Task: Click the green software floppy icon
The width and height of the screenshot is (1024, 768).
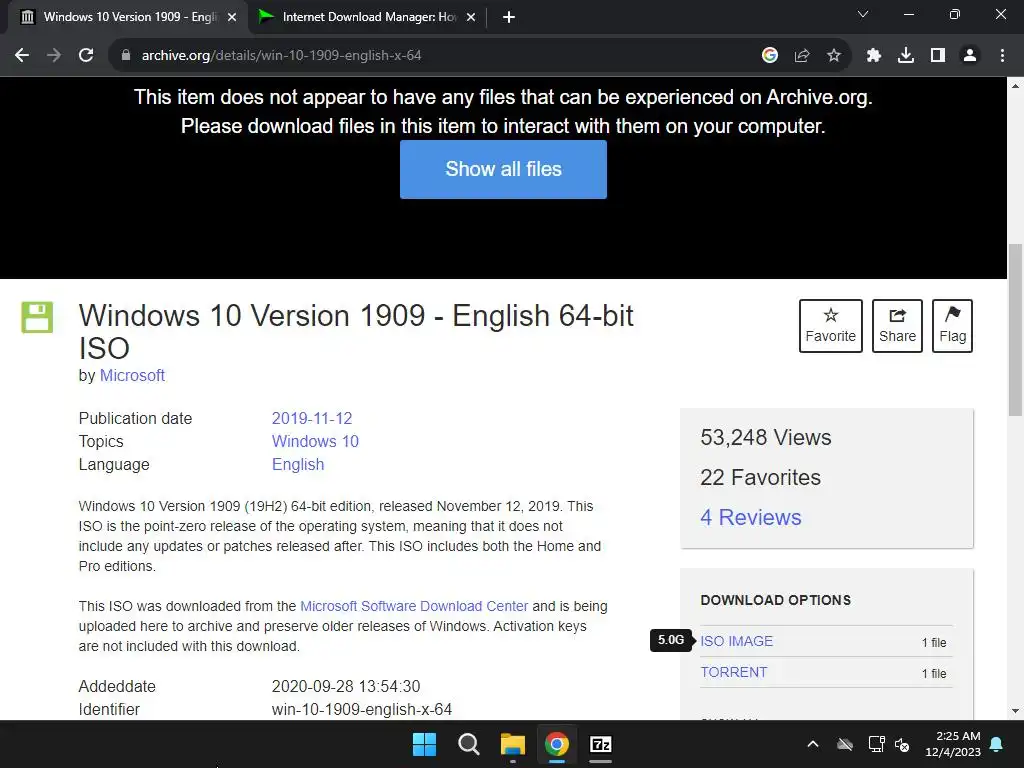Action: pos(37,317)
